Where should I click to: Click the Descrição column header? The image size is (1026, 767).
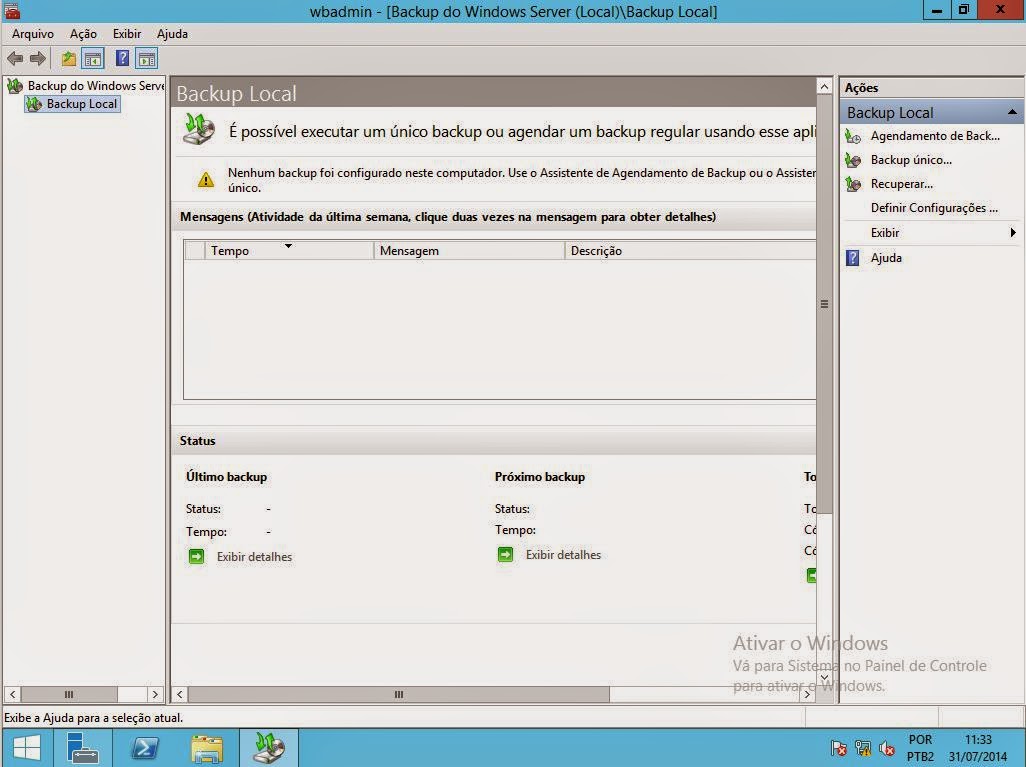coord(690,251)
